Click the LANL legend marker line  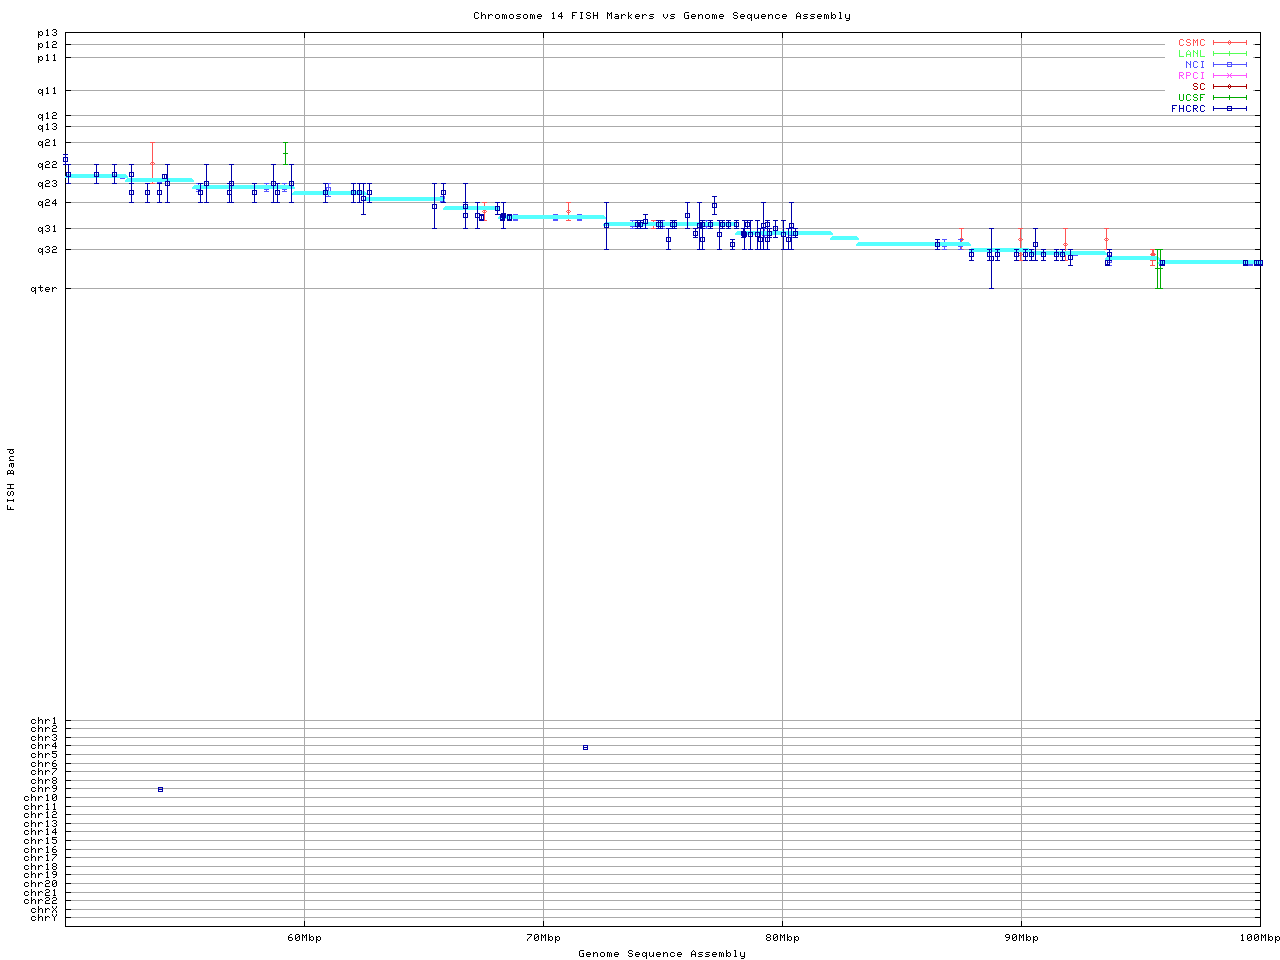tap(1229, 54)
